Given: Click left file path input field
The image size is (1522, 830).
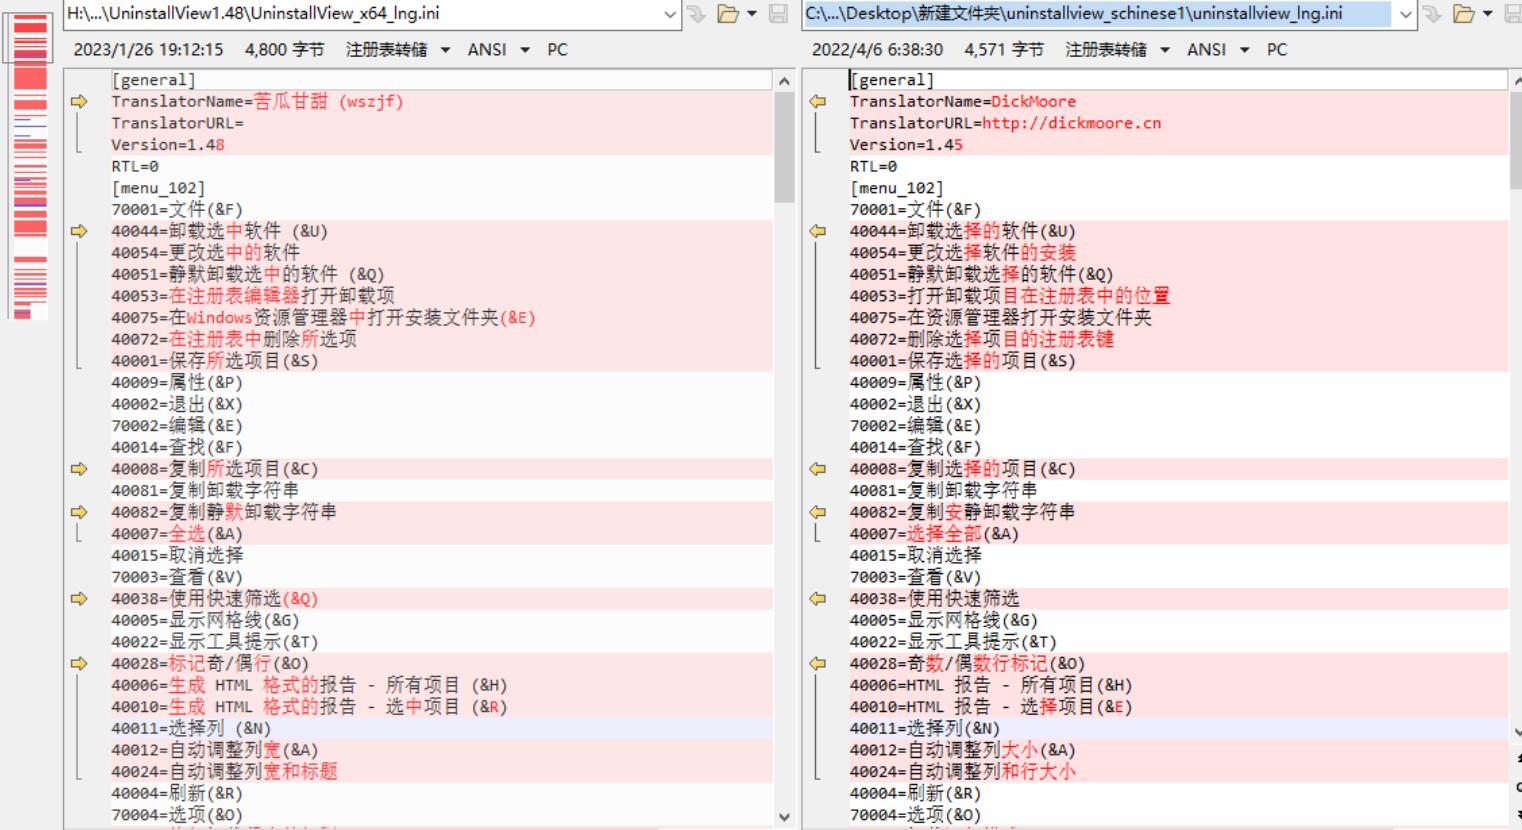Looking at the screenshot, I should tap(363, 14).
